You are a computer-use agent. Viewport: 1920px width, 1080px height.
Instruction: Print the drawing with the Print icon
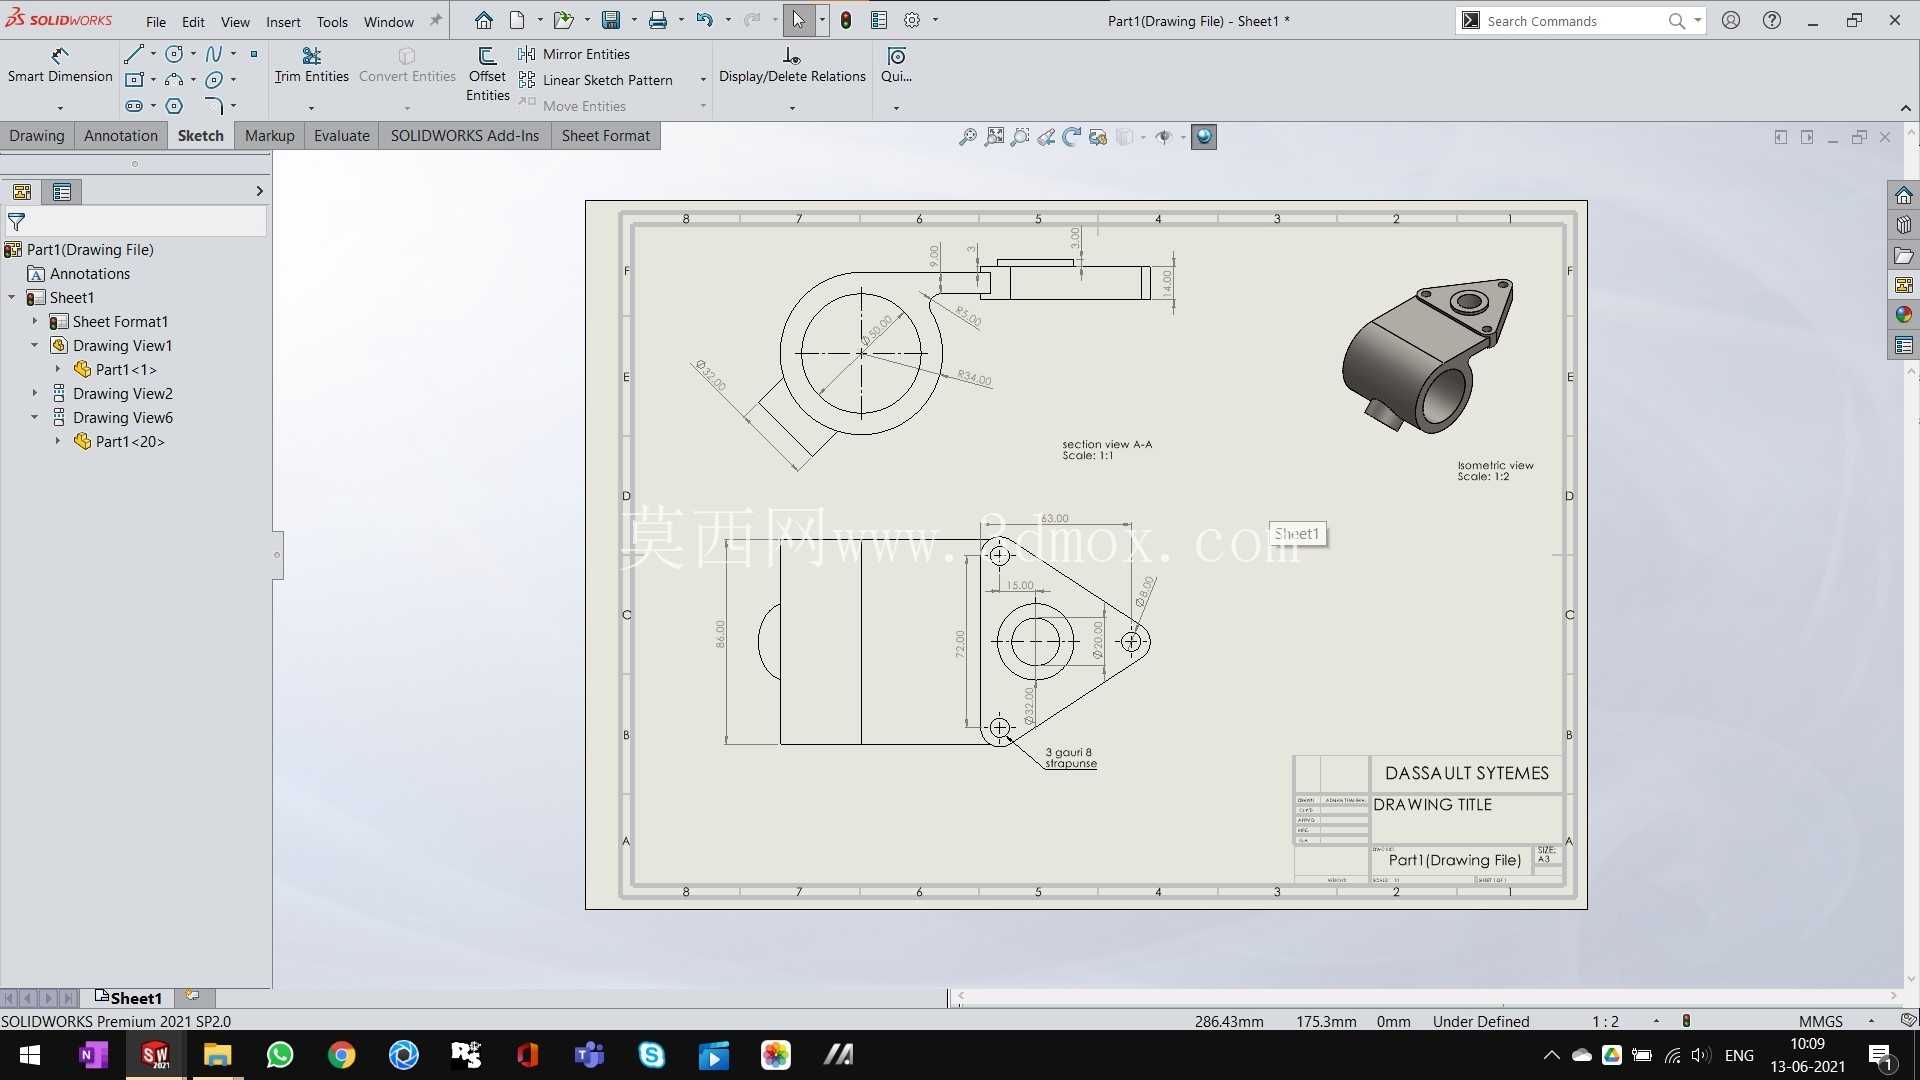click(x=658, y=20)
